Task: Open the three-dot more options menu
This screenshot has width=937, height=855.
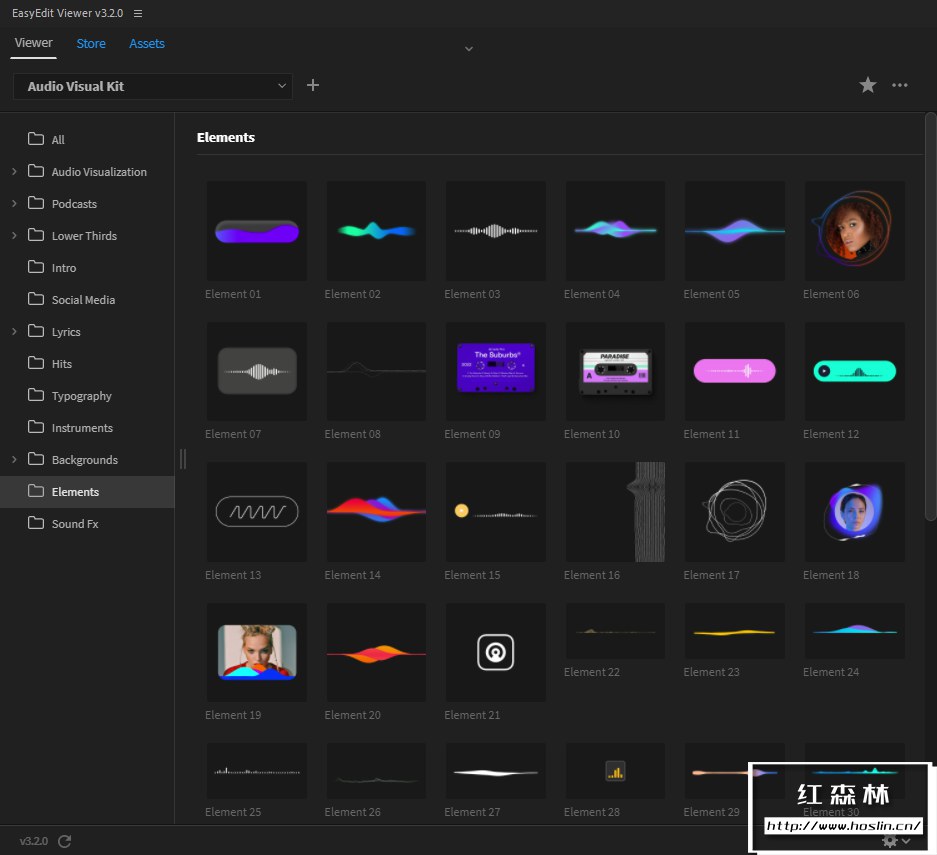Action: point(899,85)
